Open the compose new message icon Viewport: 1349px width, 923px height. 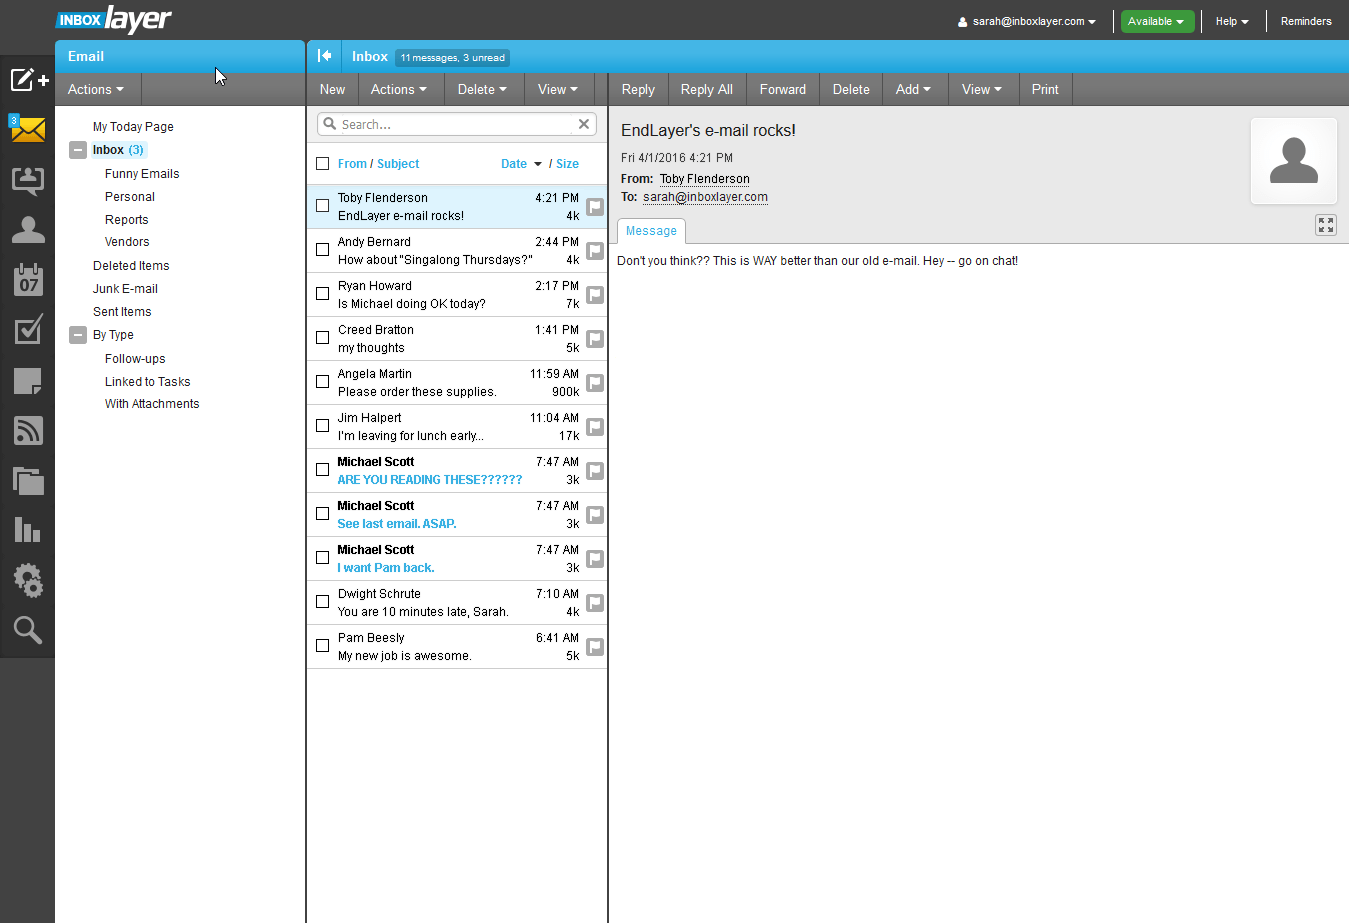(28, 80)
